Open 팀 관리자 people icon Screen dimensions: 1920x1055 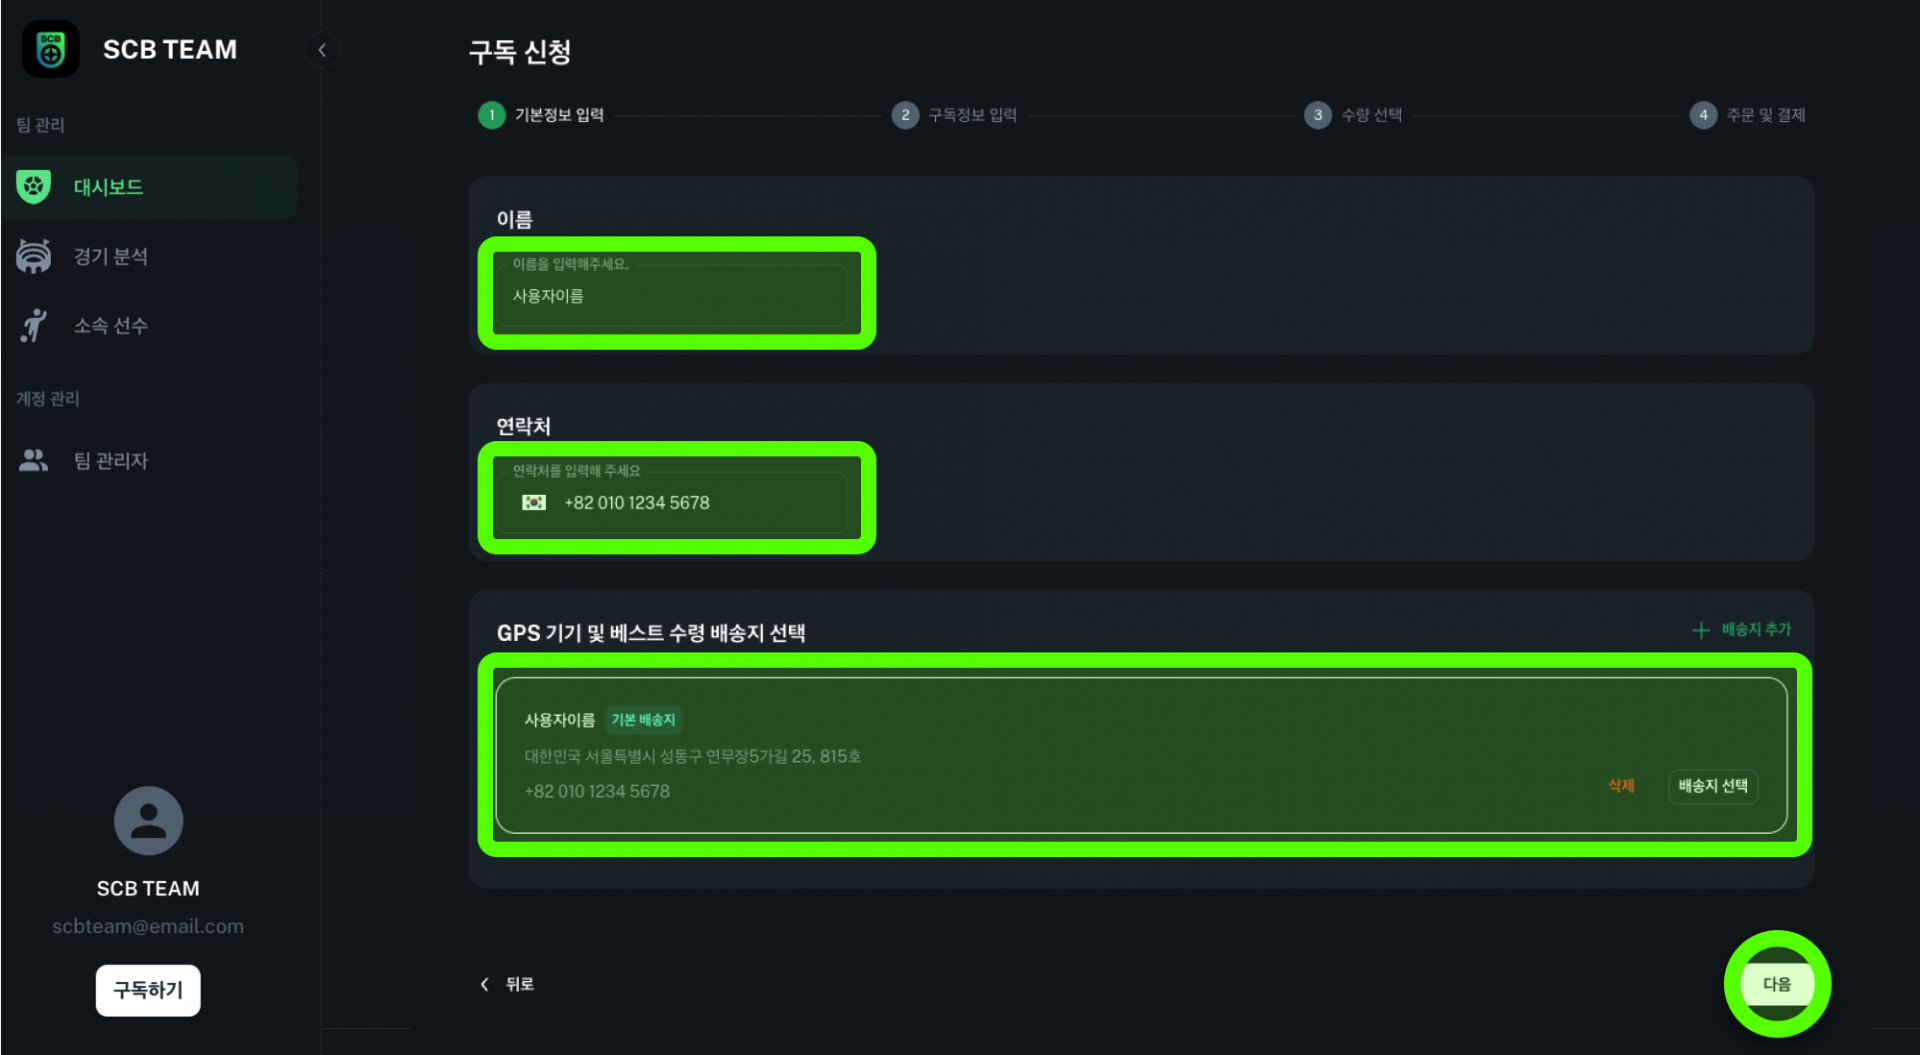[34, 460]
